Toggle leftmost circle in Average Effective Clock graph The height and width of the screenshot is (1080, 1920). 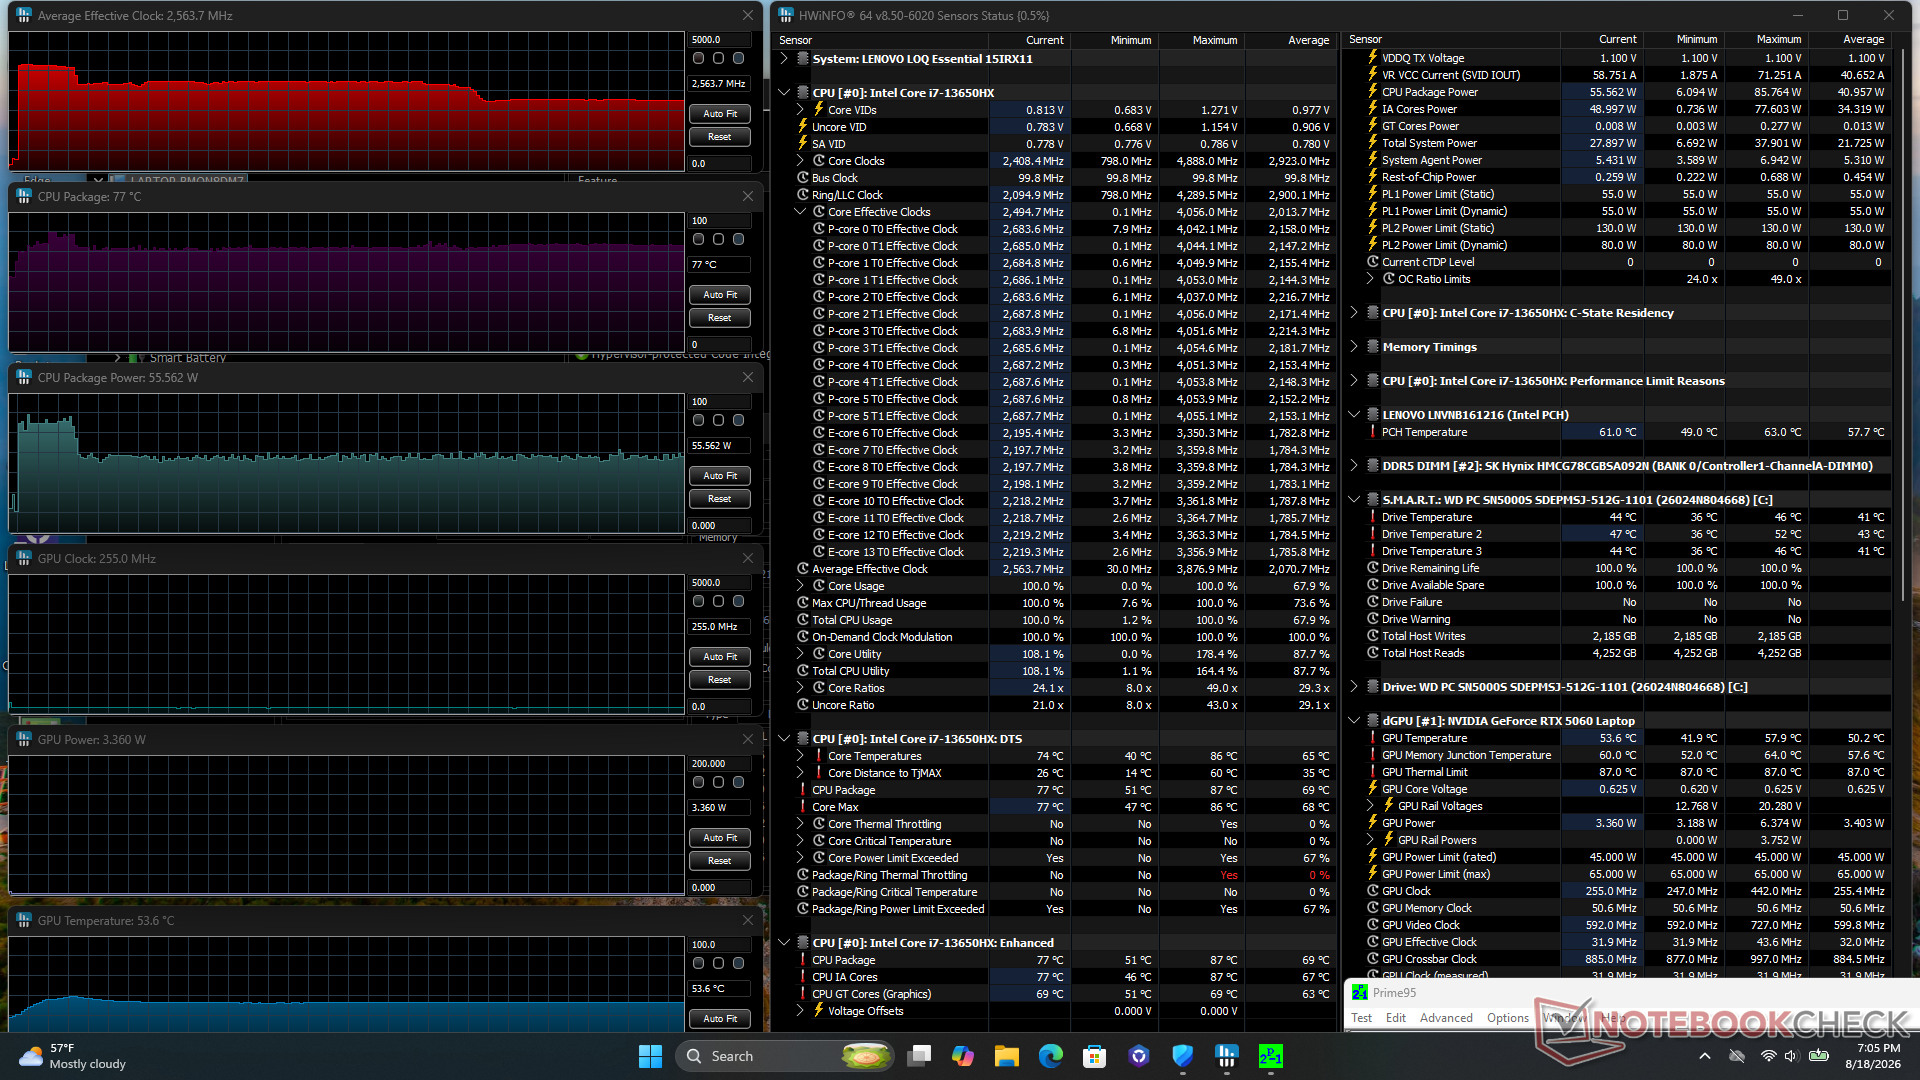(698, 58)
